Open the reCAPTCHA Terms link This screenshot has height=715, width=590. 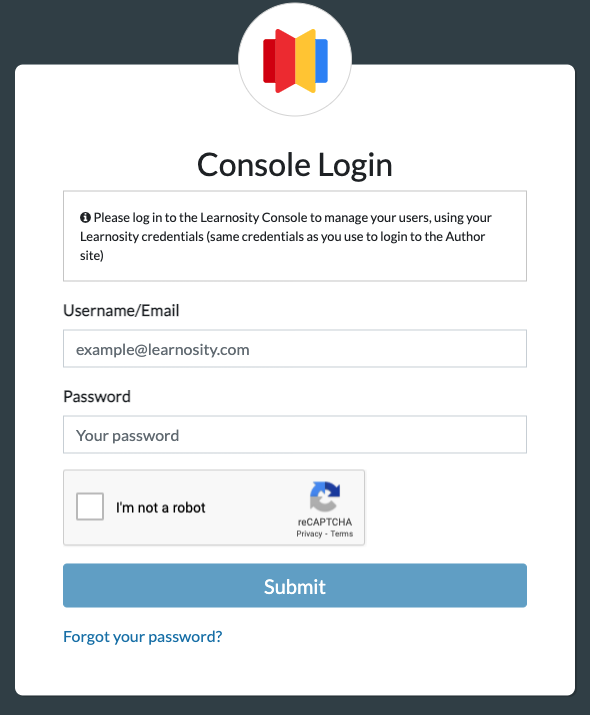pyautogui.click(x=342, y=534)
